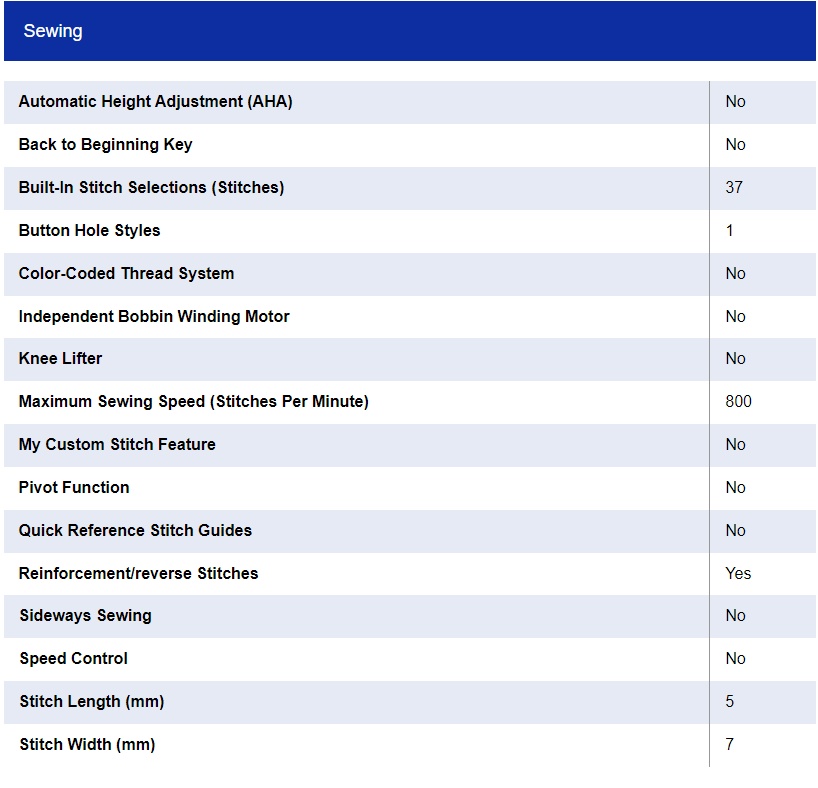The width and height of the screenshot is (818, 788).
Task: Select the value 37 for built-in stitches
Action: point(734,188)
